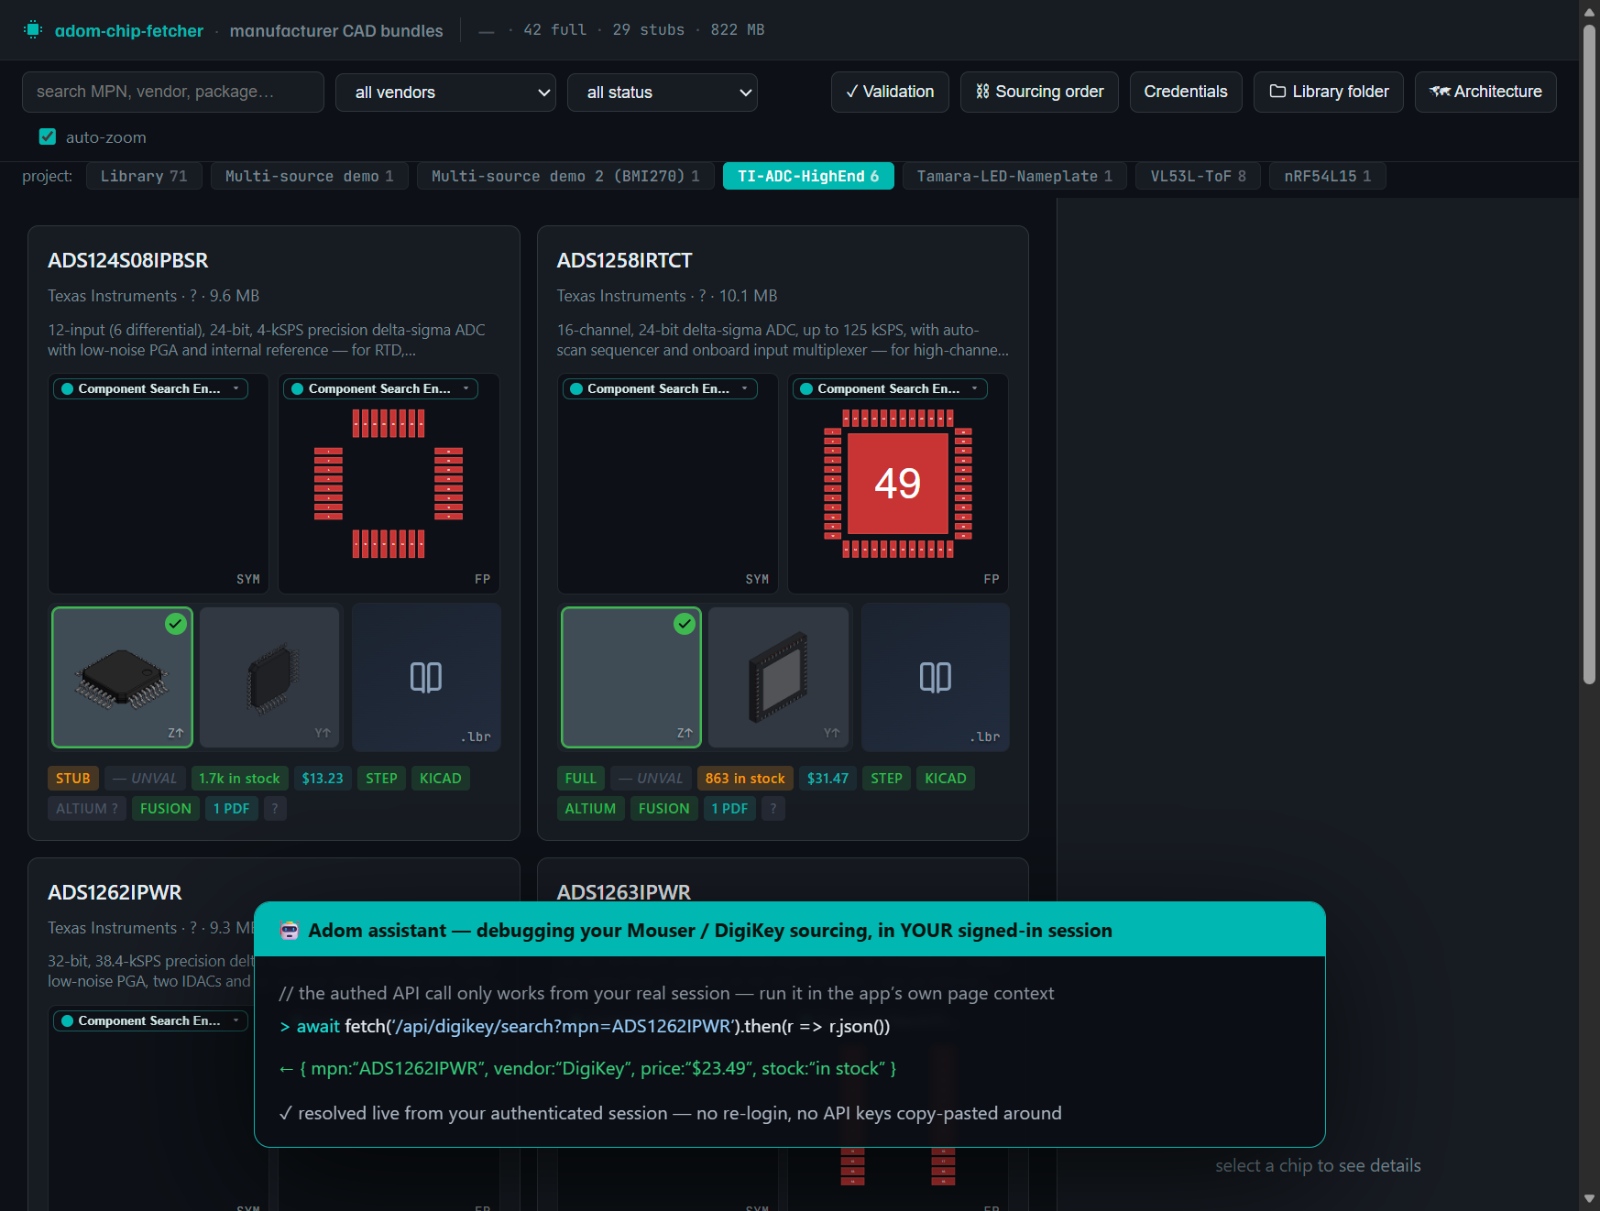The image size is (1600, 1211).
Task: Click the UNVAL badge on ADS1258IRTCT
Action: pos(651,778)
